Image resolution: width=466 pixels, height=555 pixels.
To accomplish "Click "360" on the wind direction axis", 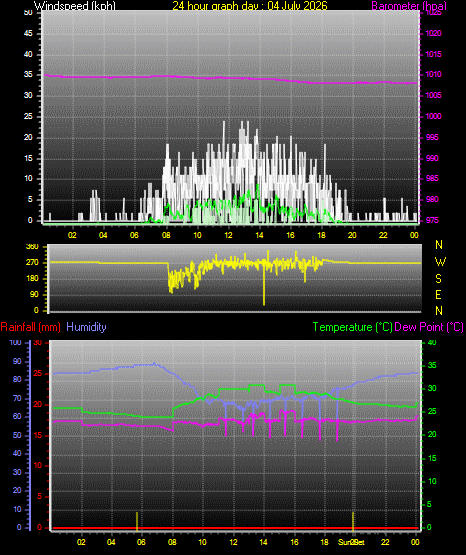I will point(32,247).
